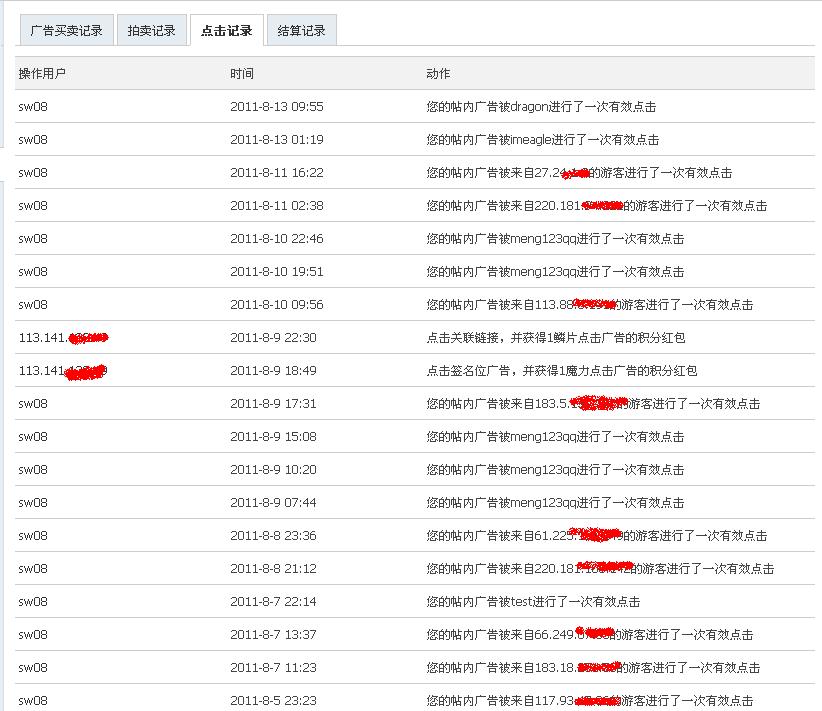Click the test username in the 2011-8-7 22:14 row
This screenshot has width=822, height=711.
pos(522,601)
